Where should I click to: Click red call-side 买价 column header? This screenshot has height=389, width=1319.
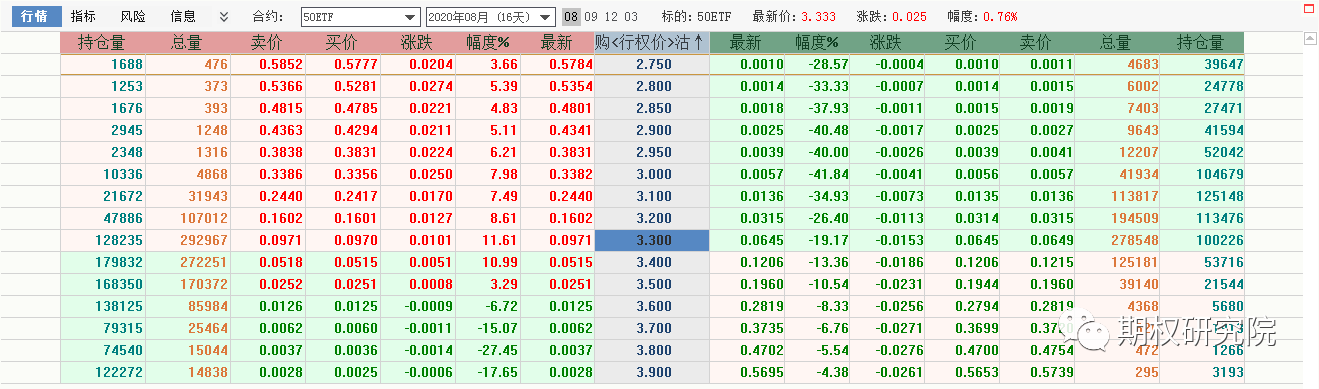click(x=342, y=43)
